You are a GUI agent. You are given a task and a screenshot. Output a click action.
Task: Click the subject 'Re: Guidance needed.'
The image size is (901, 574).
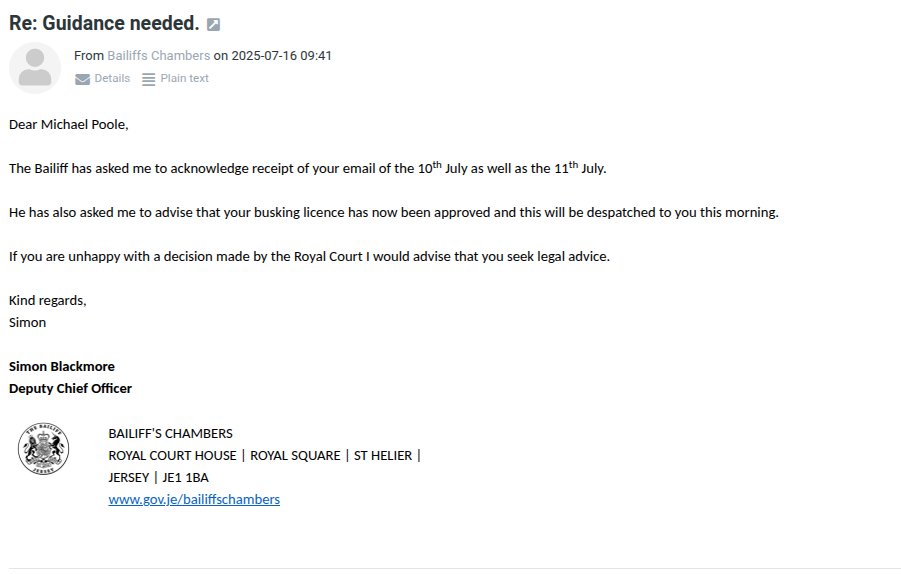pos(104,23)
